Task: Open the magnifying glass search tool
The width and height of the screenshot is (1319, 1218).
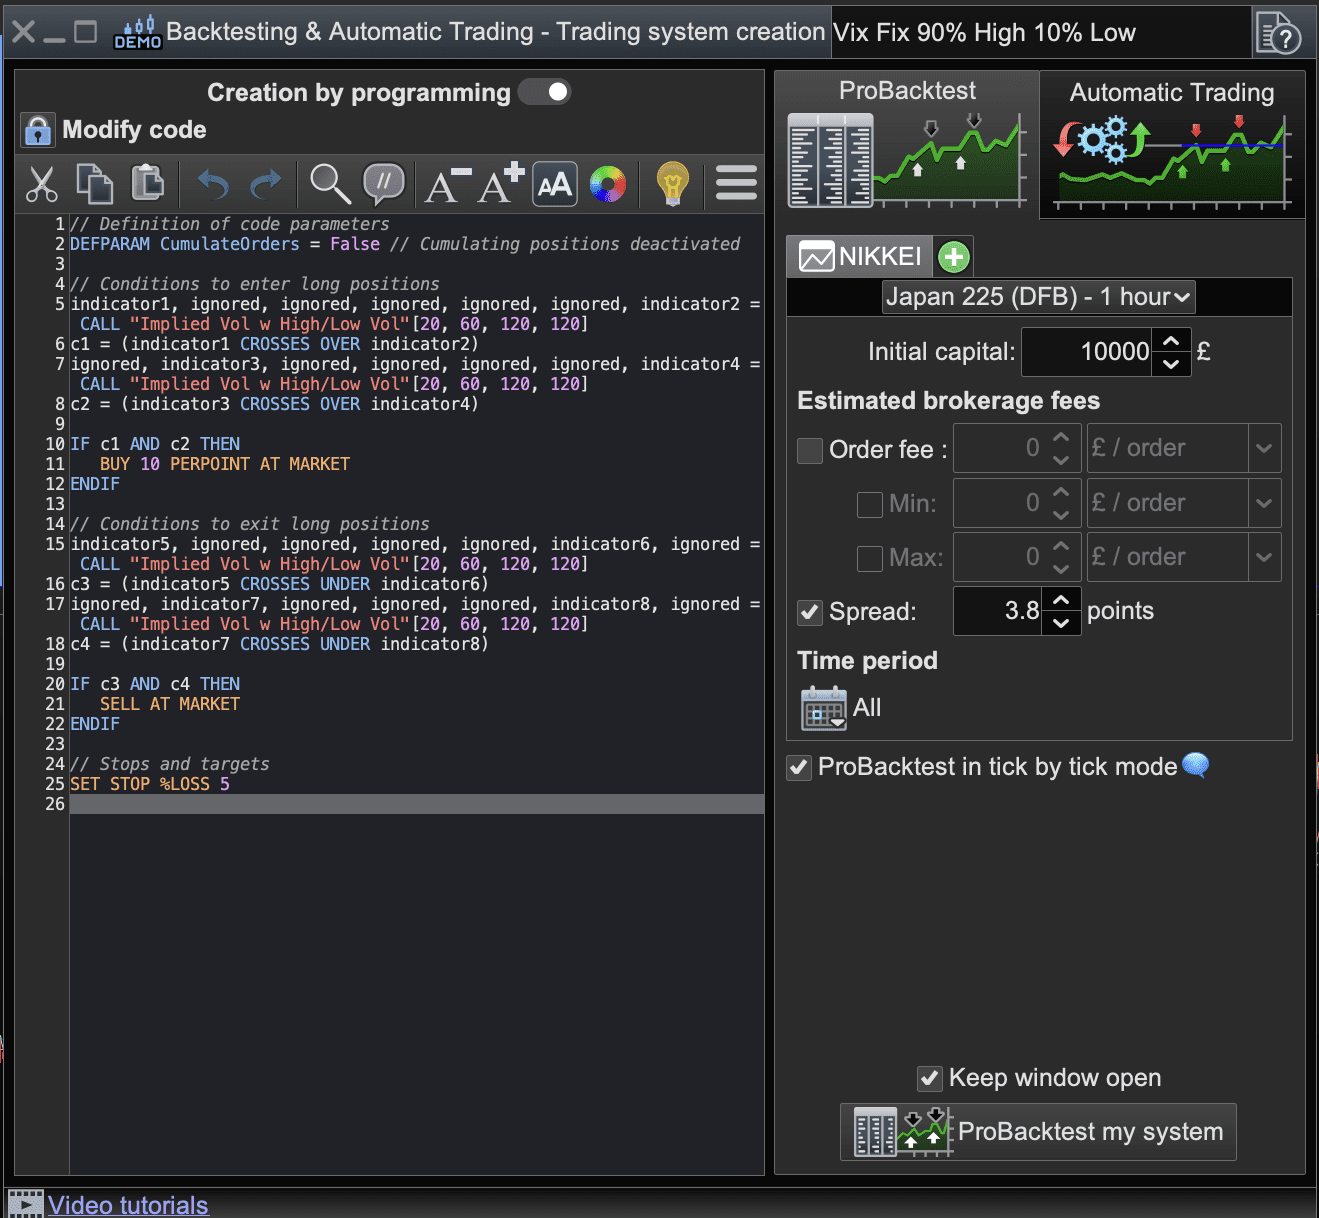Action: [330, 184]
